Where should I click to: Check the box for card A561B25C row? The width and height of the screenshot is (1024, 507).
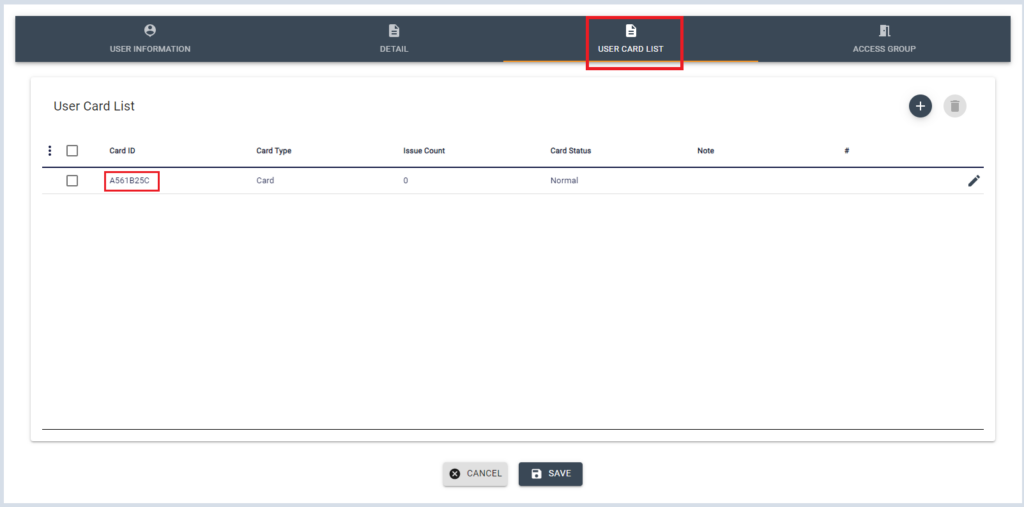pos(72,181)
